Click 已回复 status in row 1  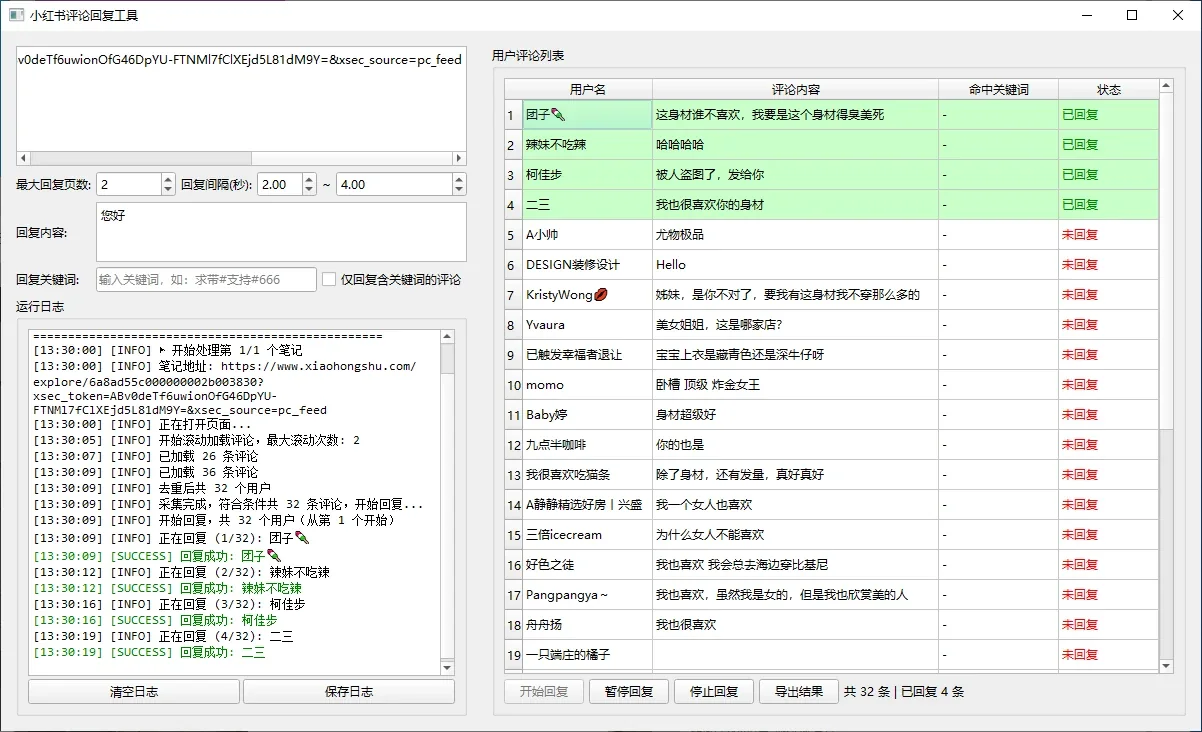1109,115
